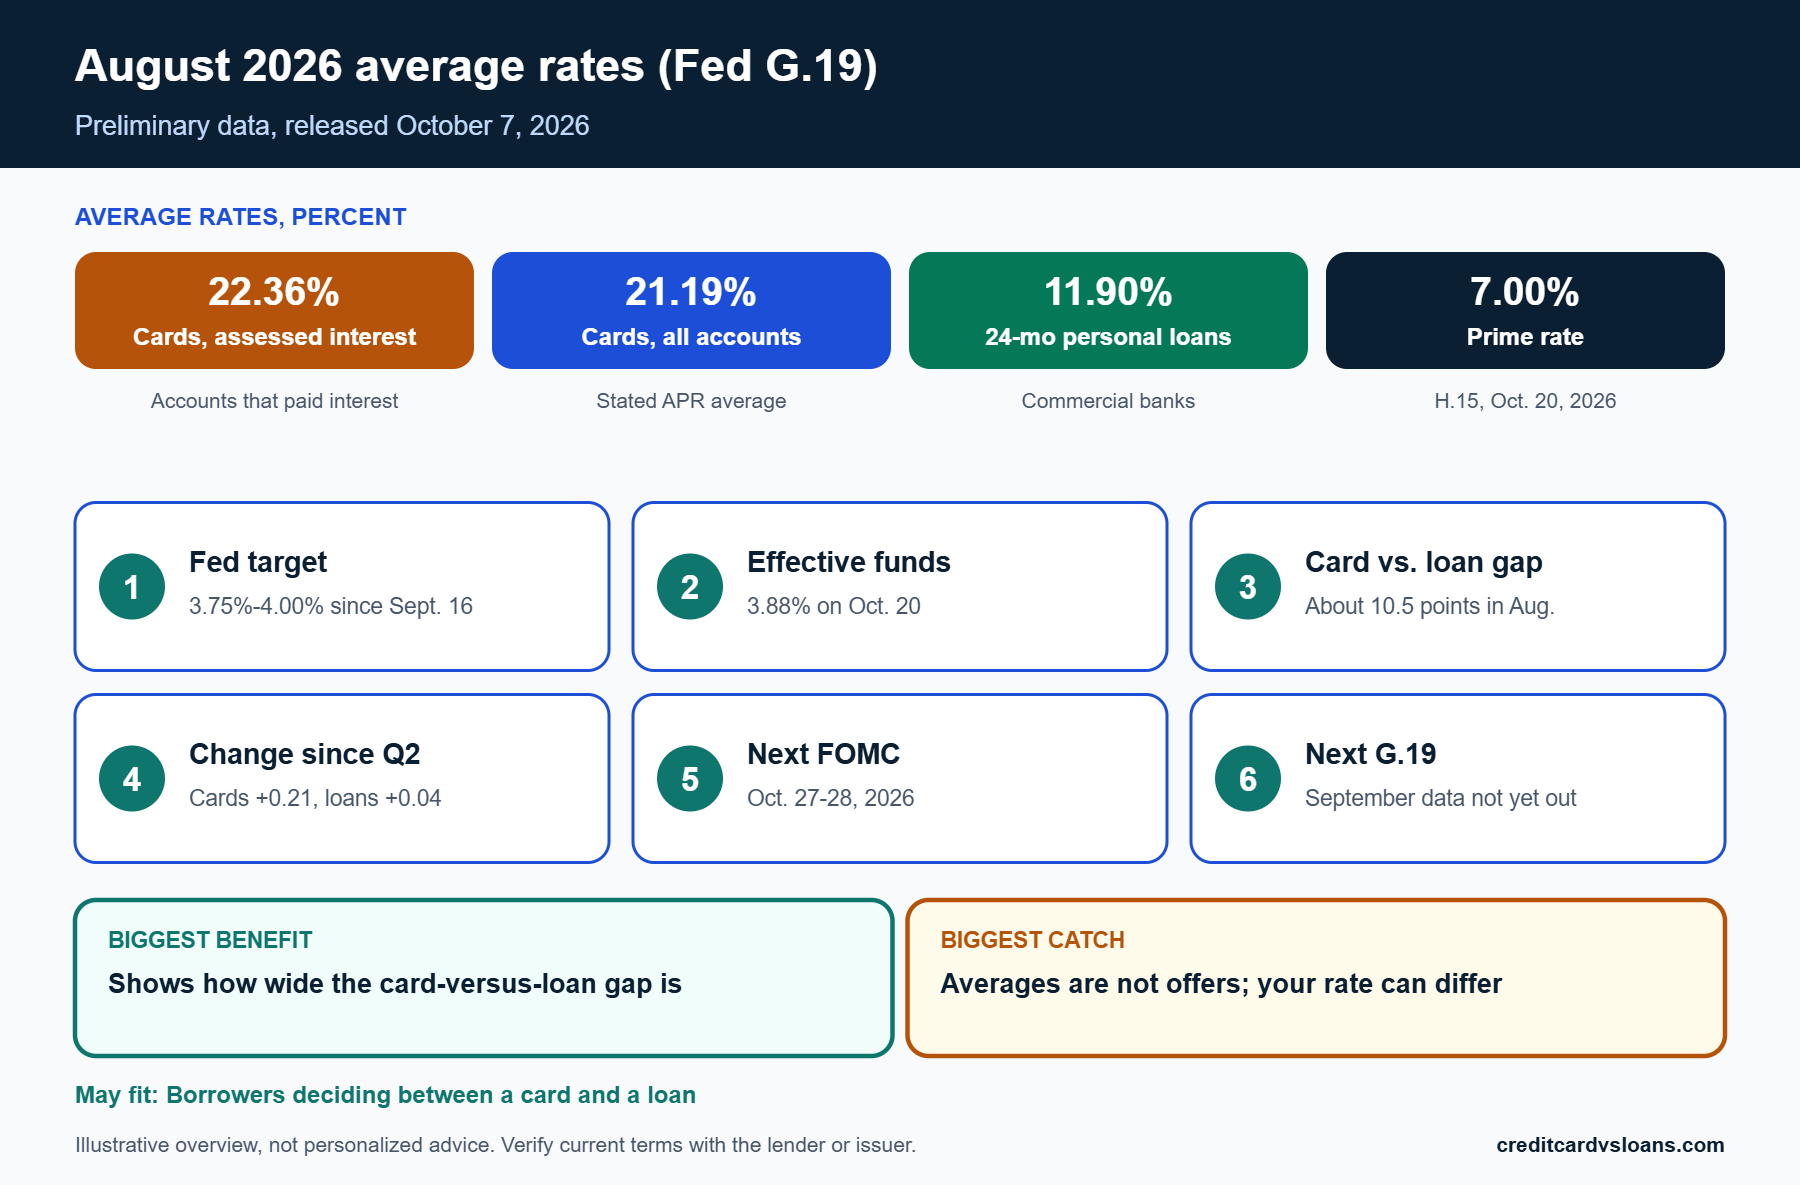The width and height of the screenshot is (1800, 1185).
Task: Click the text 'Oct. 27-28, 2026'
Action: click(831, 798)
